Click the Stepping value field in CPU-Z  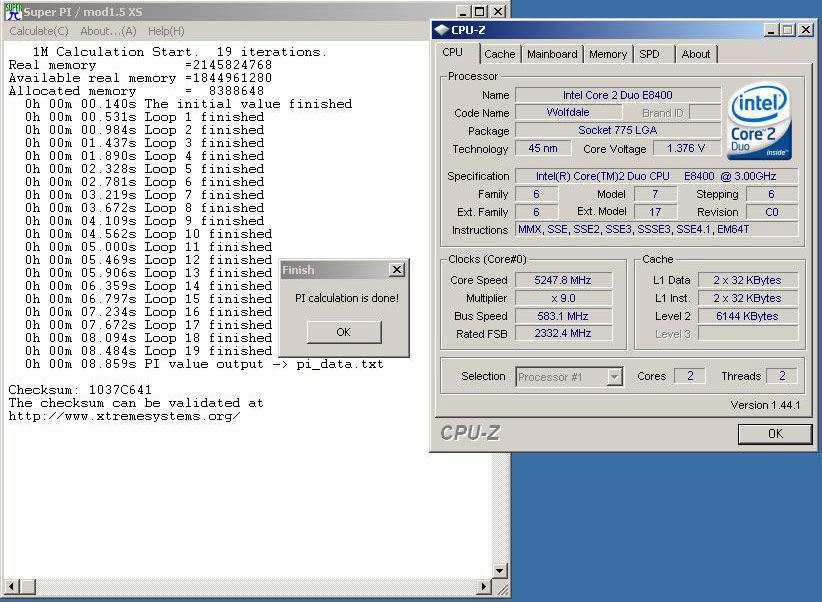point(772,194)
